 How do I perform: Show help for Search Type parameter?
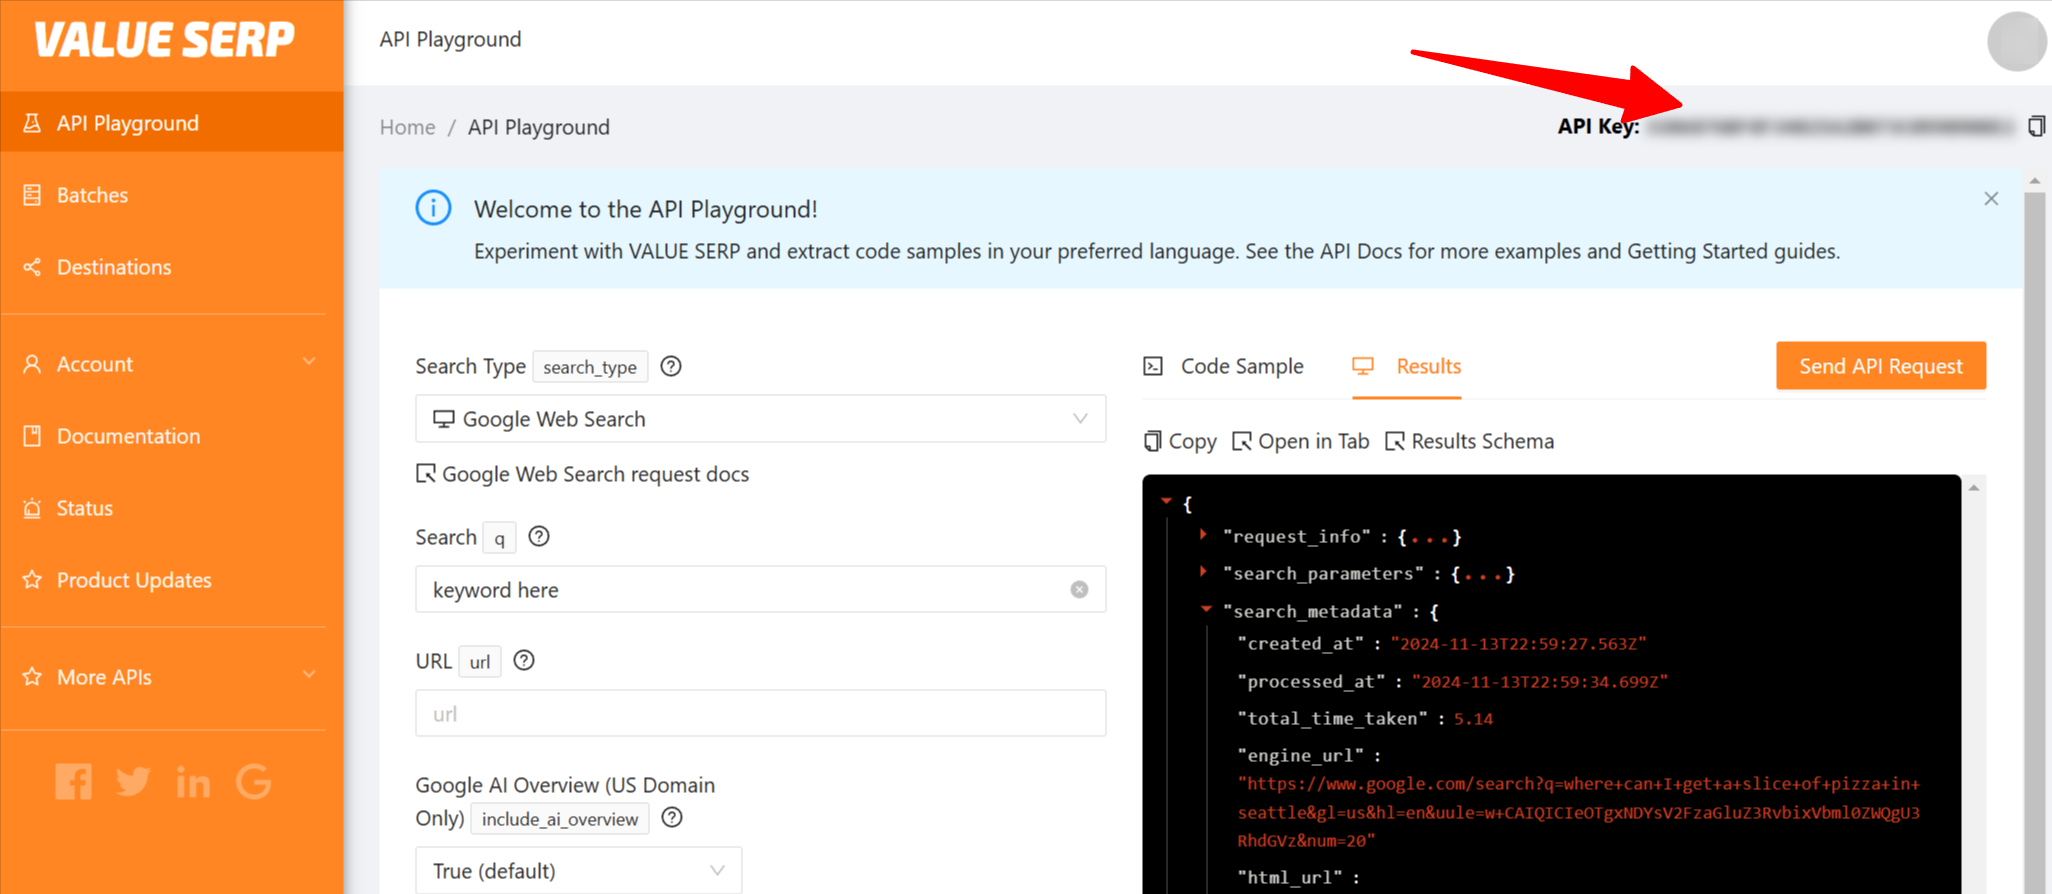click(x=671, y=366)
